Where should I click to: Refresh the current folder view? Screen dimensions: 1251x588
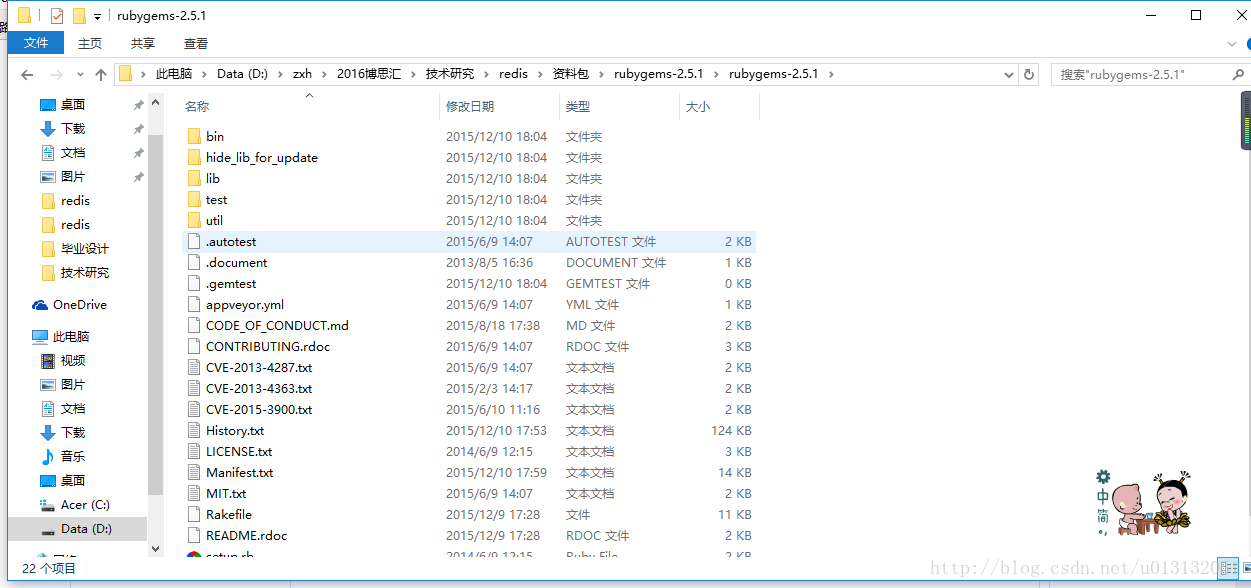pyautogui.click(x=1028, y=74)
